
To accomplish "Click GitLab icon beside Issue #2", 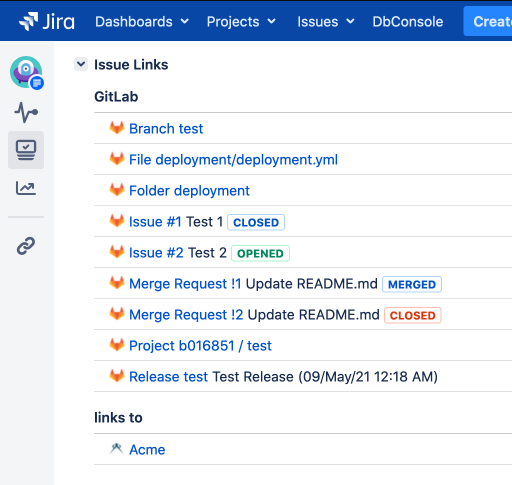I will coord(117,252).
